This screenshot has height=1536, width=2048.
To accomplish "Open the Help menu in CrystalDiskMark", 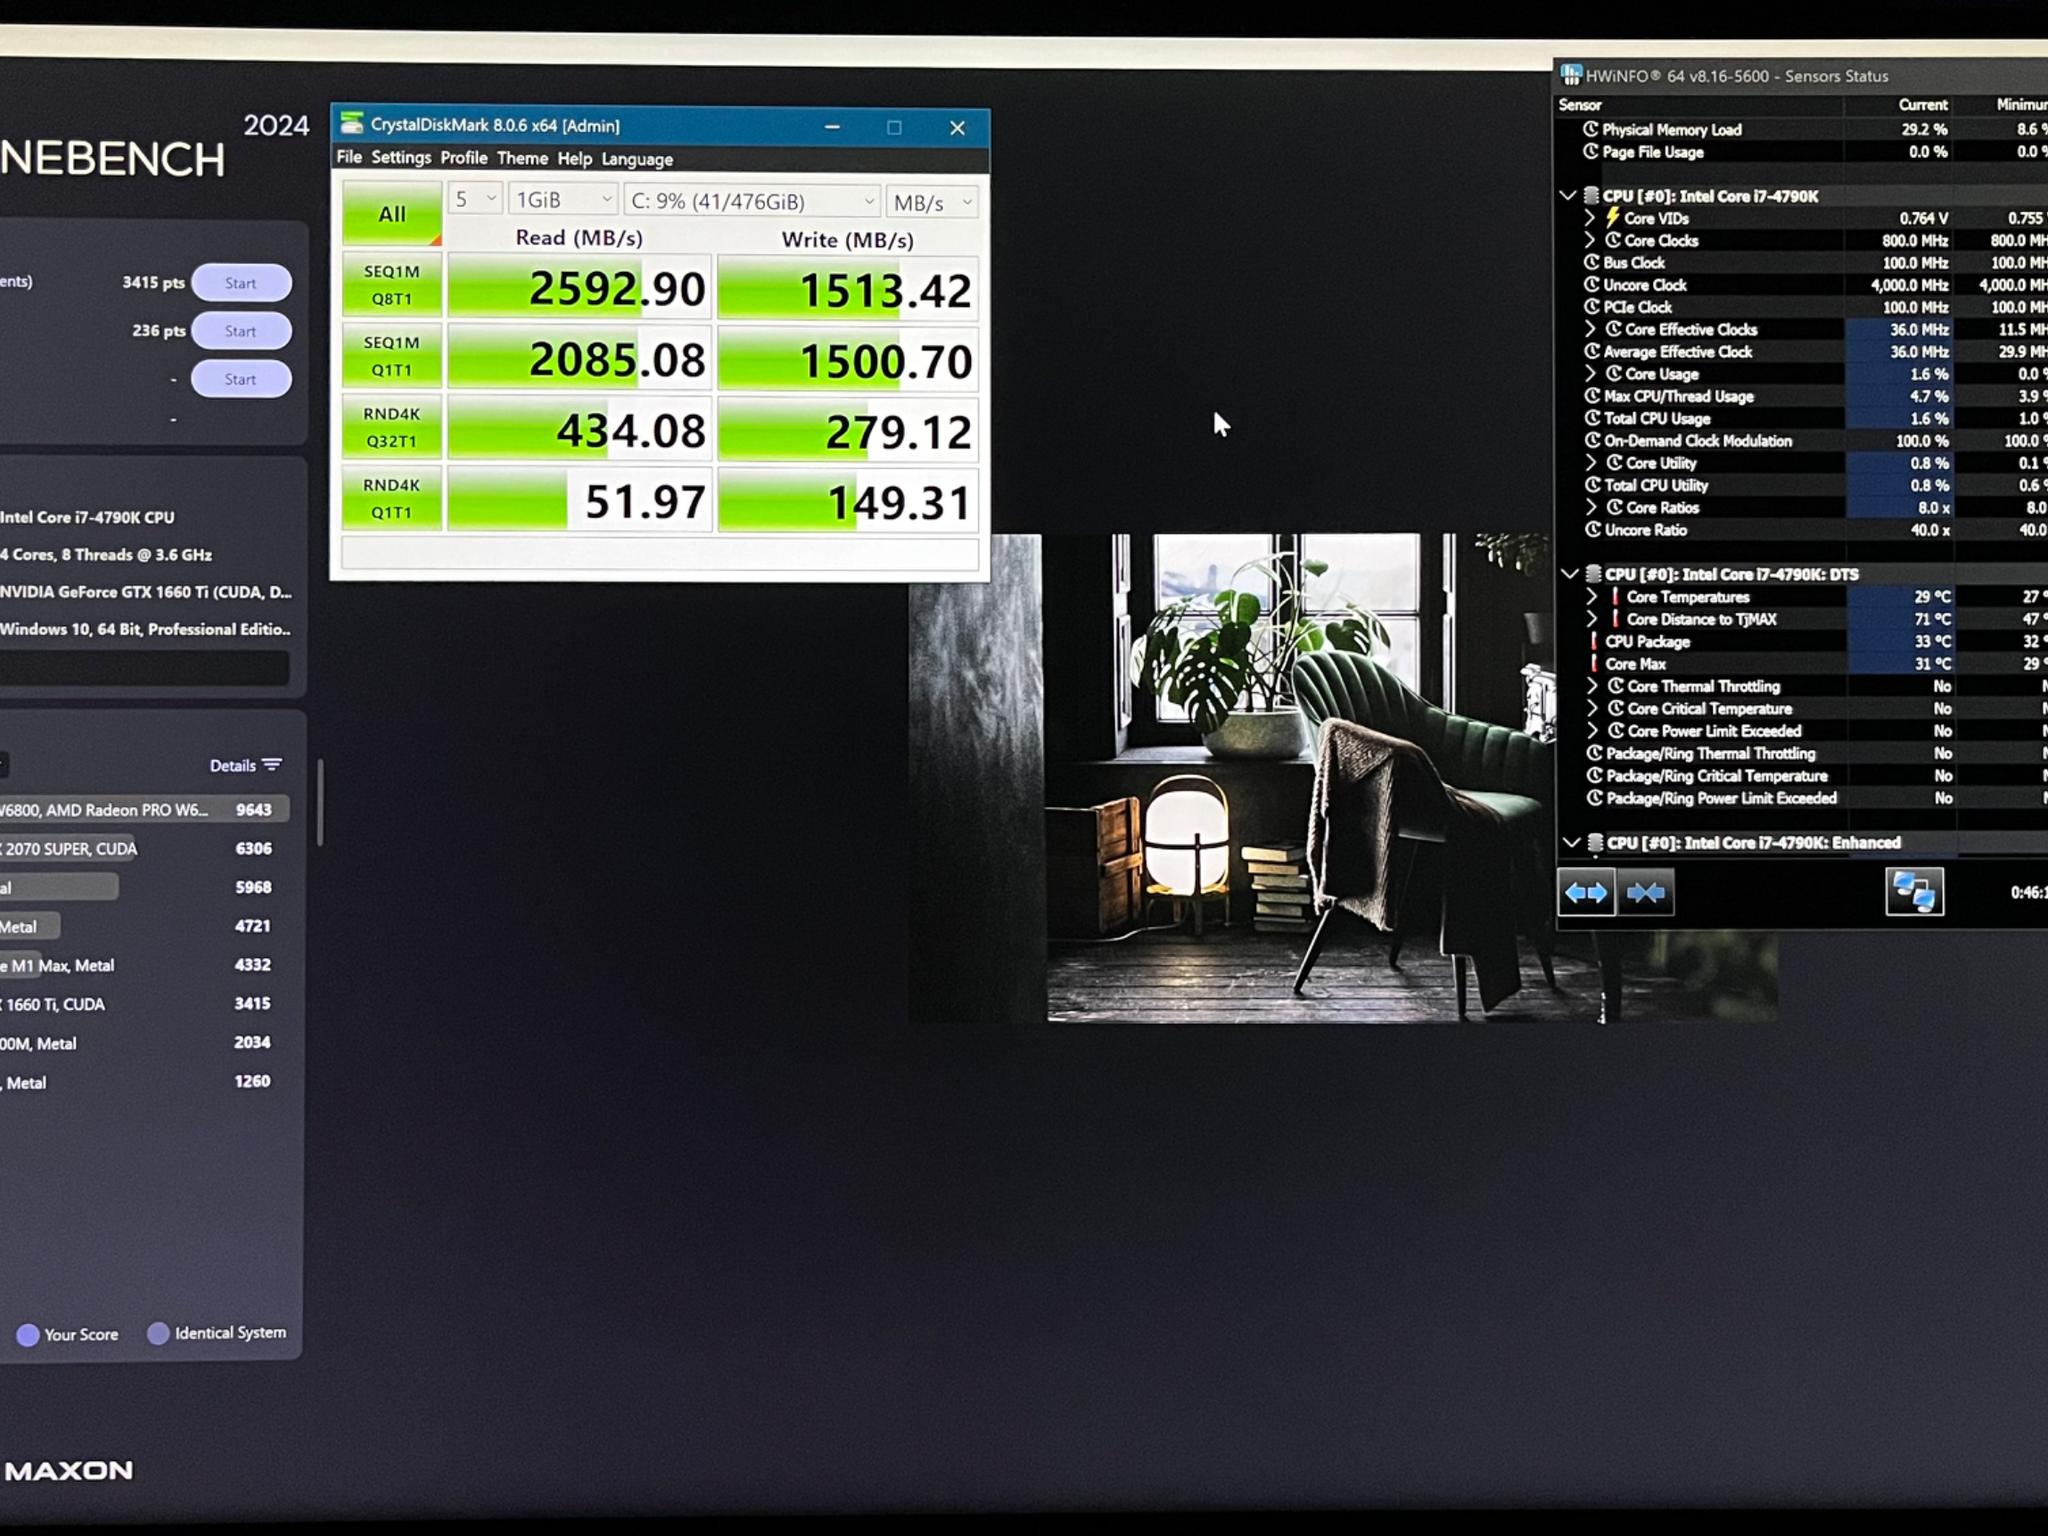I will tap(575, 159).
